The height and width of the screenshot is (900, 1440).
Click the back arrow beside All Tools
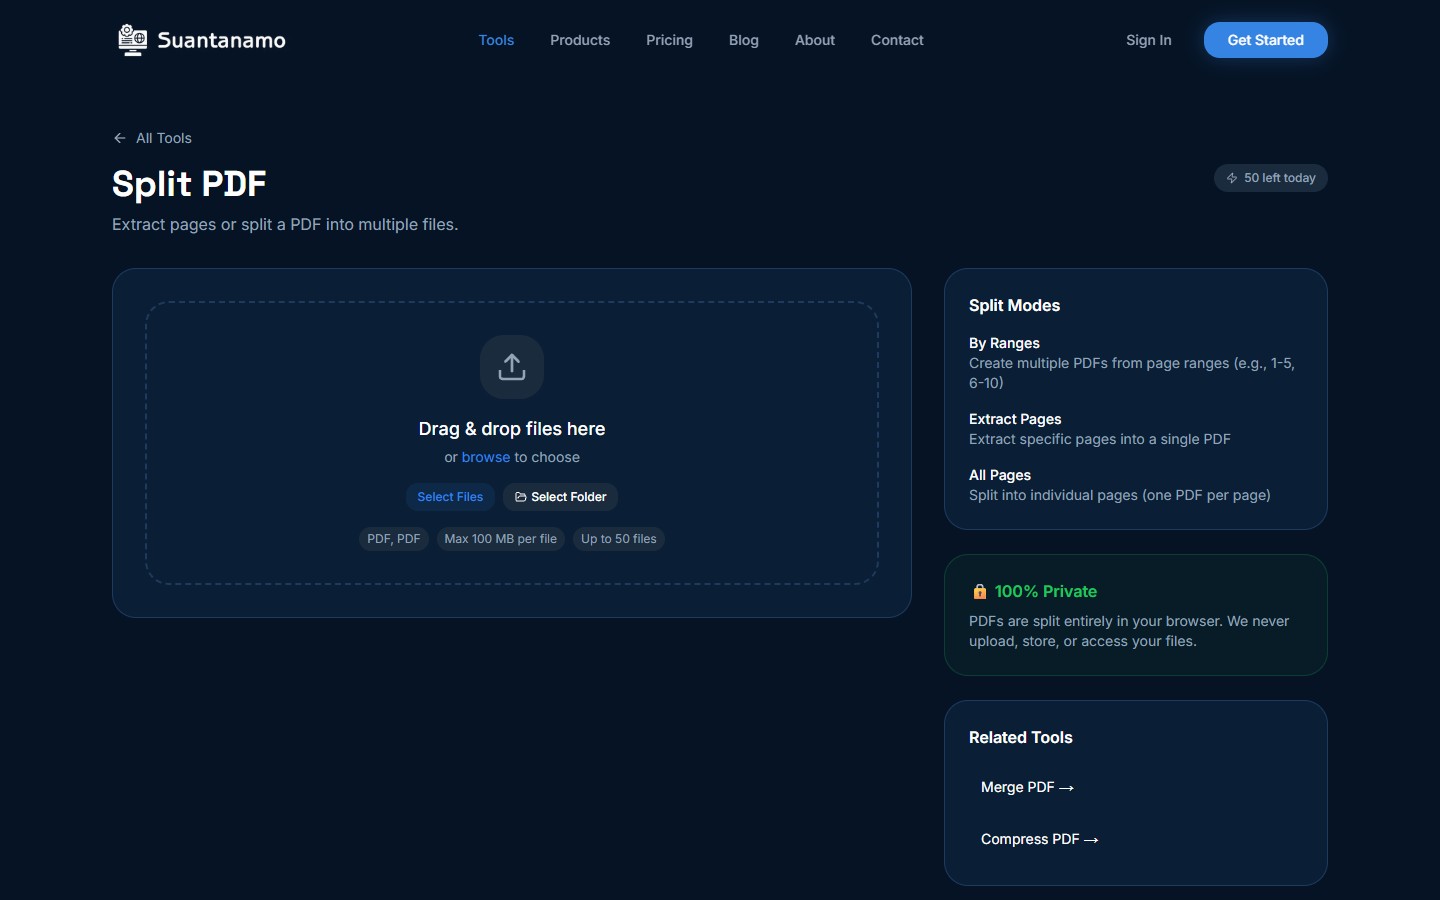(120, 138)
